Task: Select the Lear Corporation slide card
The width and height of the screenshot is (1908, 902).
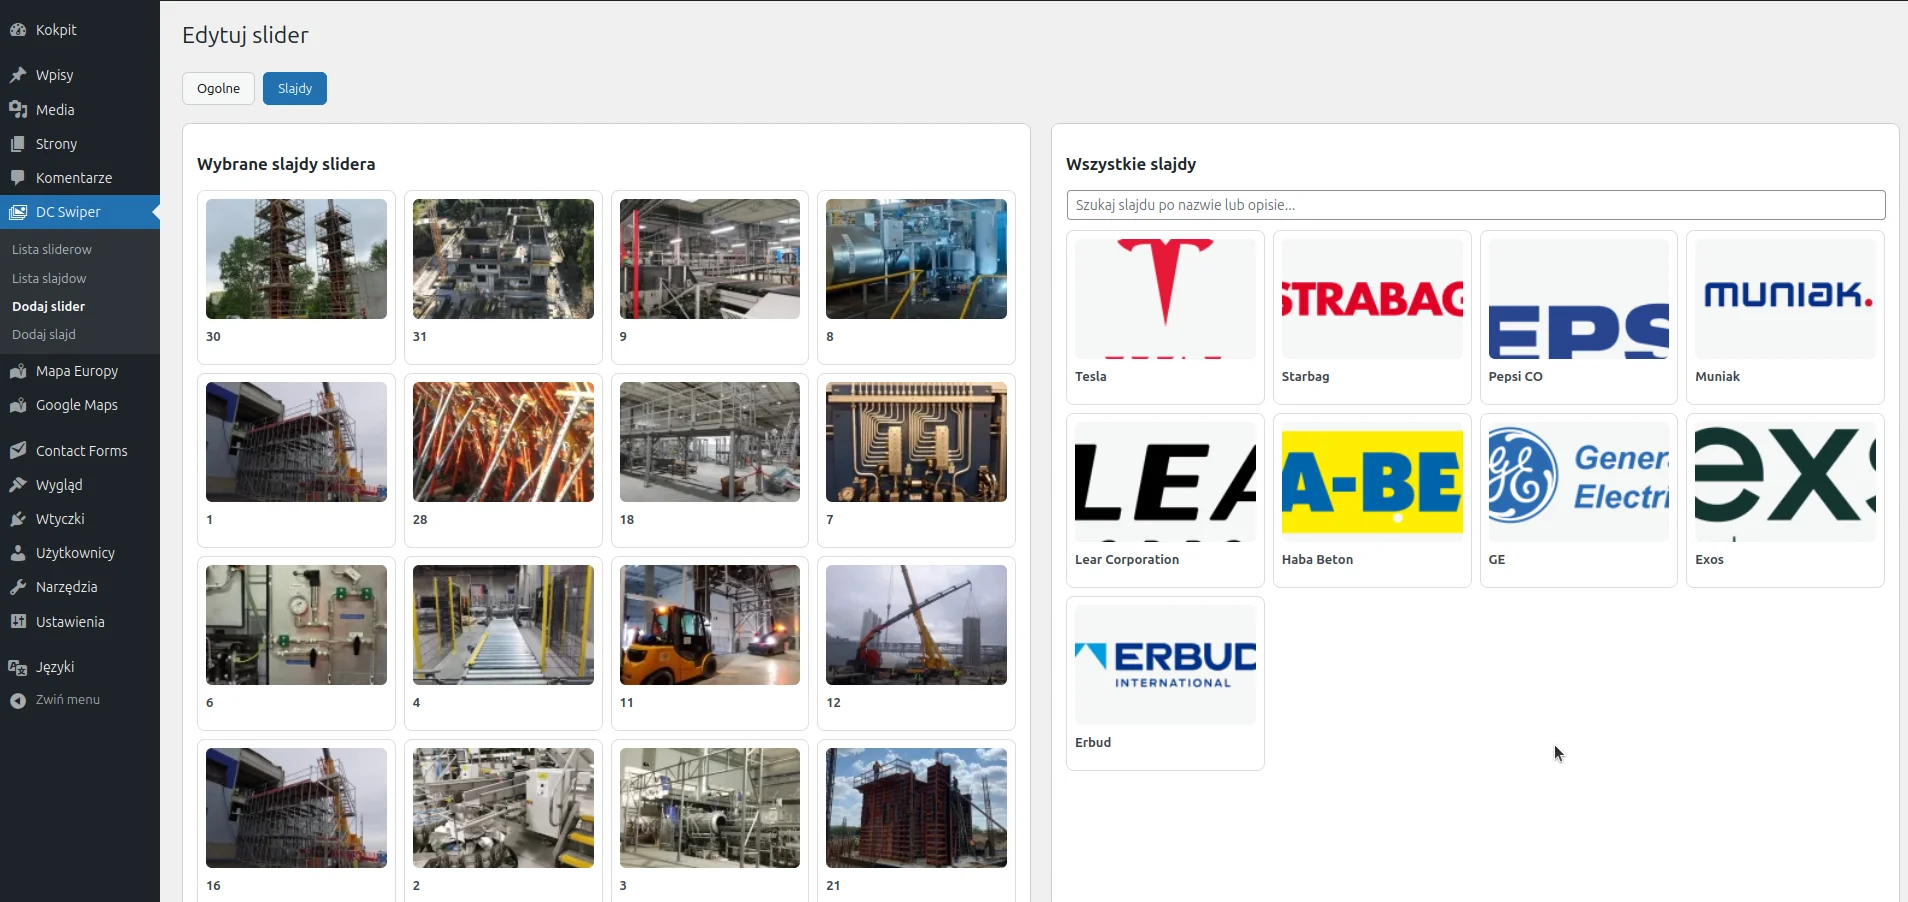Action: tap(1165, 500)
